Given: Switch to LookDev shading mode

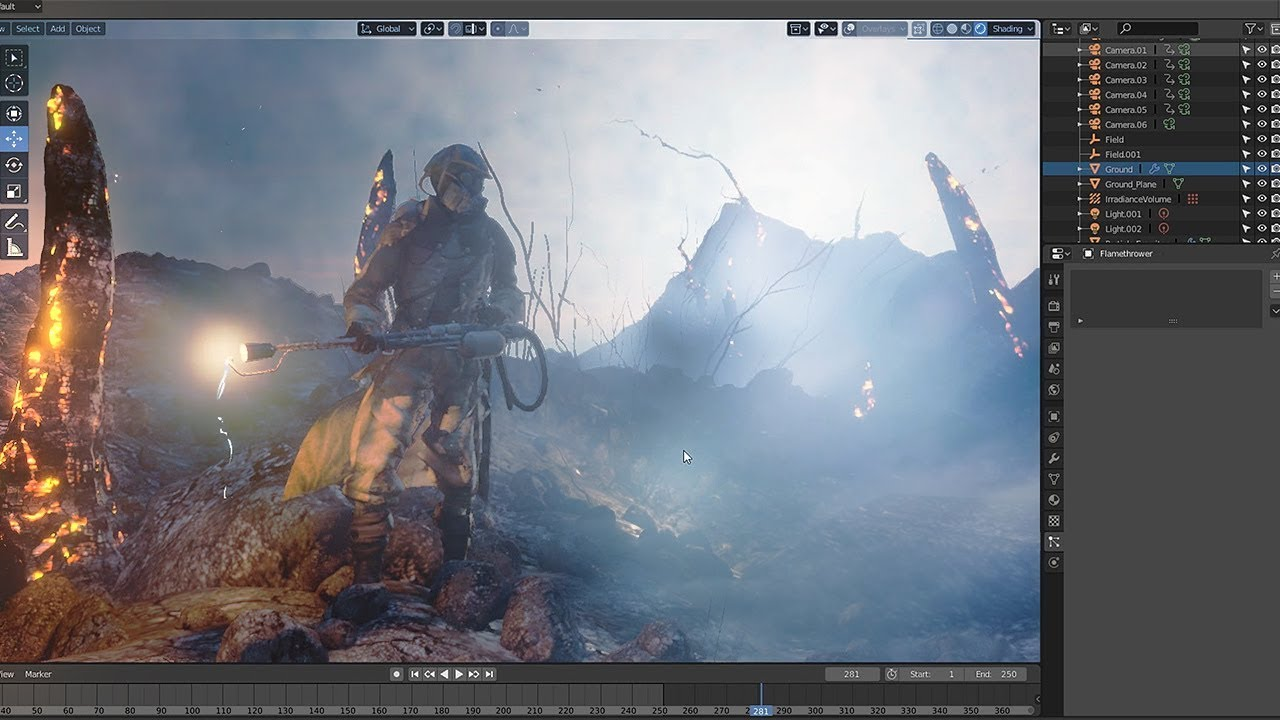Looking at the screenshot, I should [x=965, y=29].
